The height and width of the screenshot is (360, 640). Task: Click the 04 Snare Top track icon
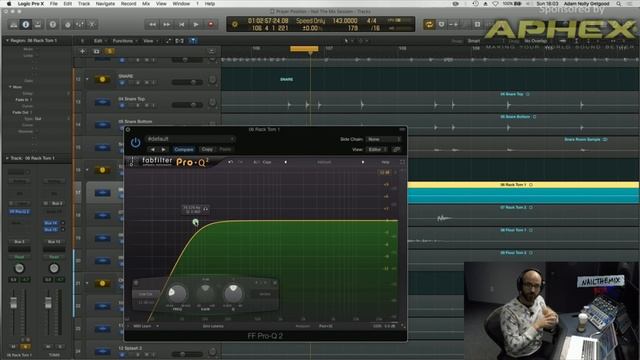(x=102, y=102)
